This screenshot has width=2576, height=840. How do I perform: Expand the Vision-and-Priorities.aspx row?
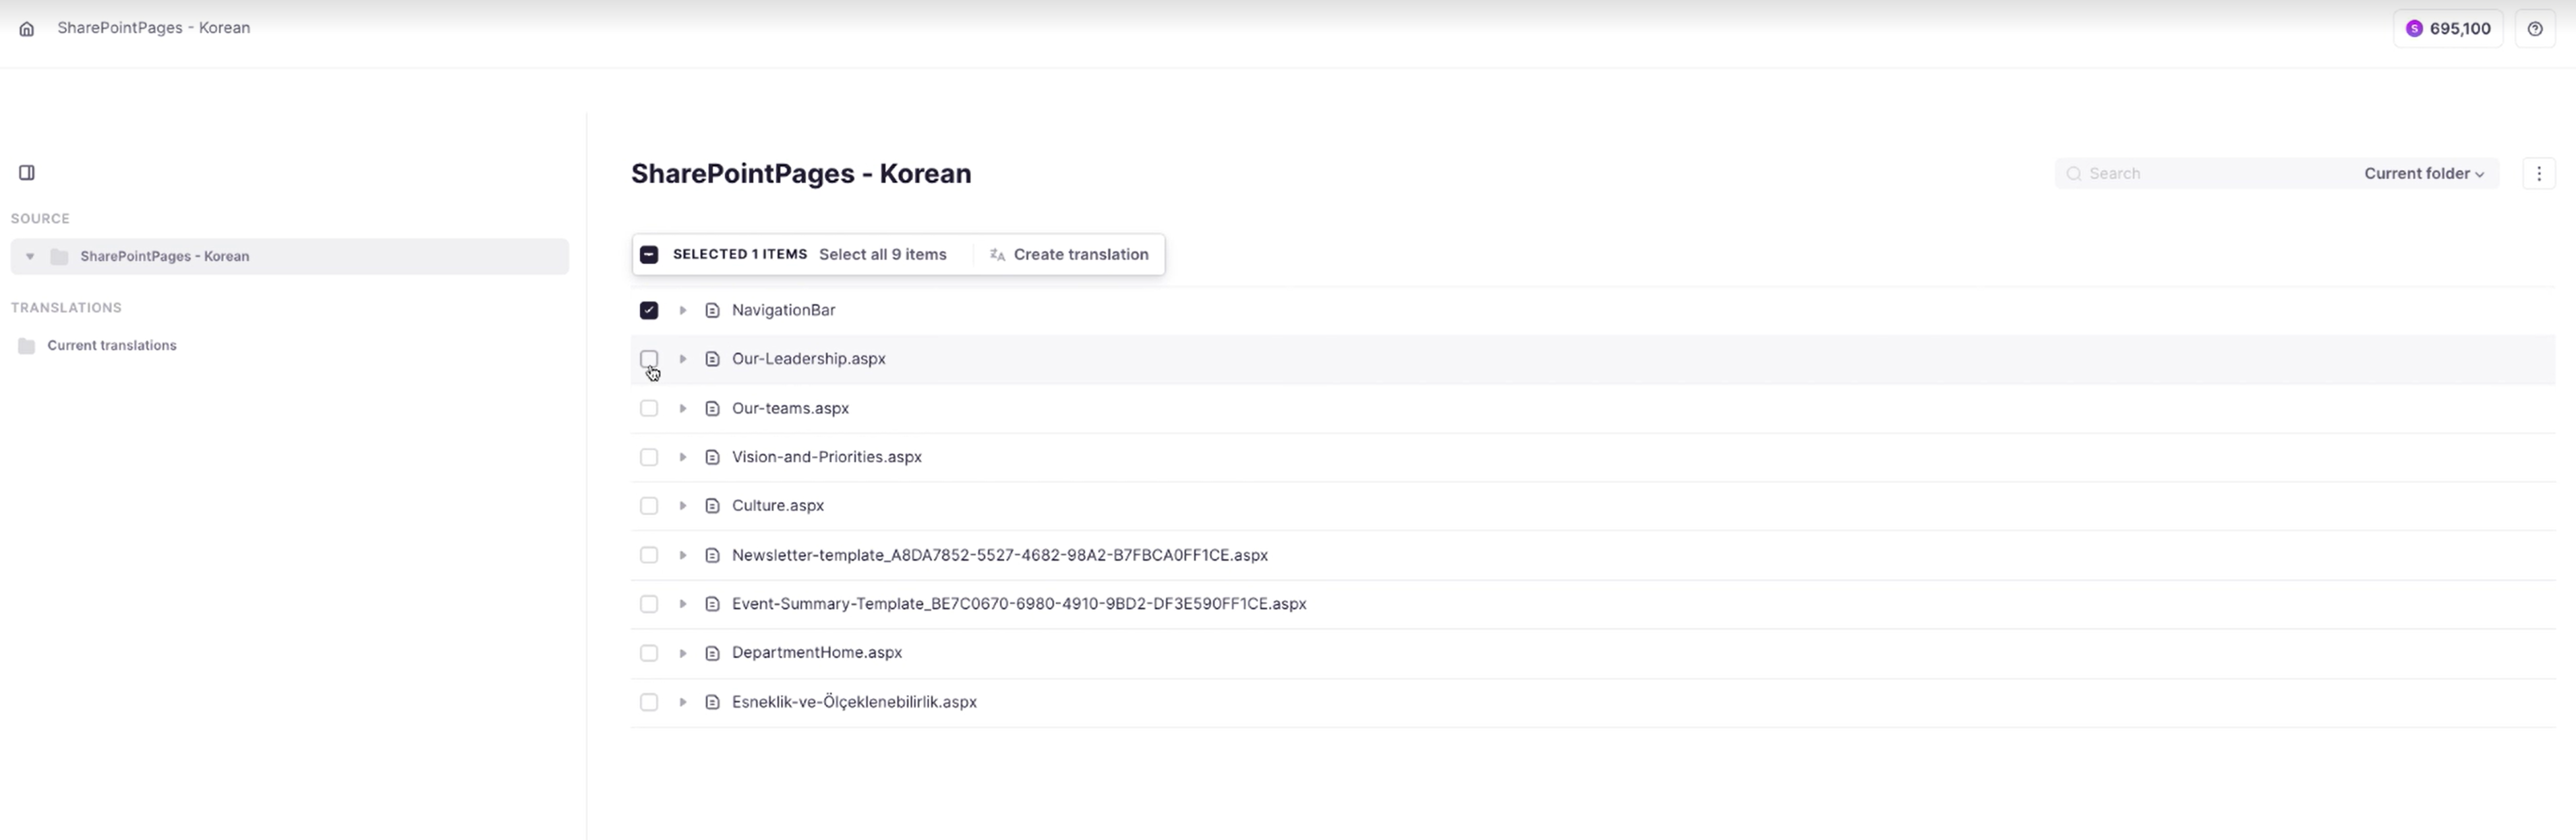pos(683,457)
